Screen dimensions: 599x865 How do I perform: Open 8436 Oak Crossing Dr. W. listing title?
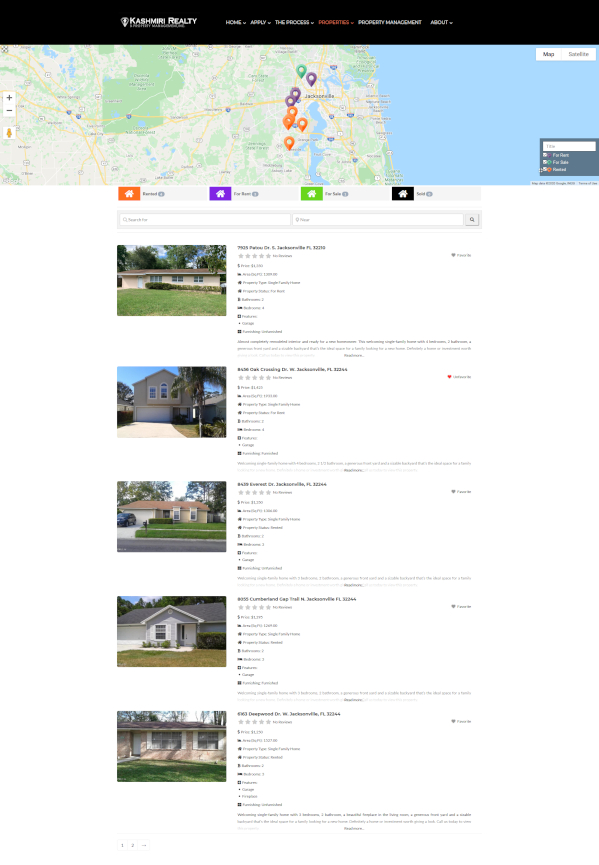point(292,370)
